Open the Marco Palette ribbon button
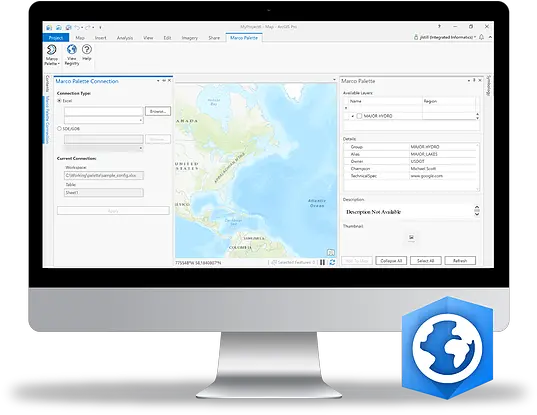 52,55
